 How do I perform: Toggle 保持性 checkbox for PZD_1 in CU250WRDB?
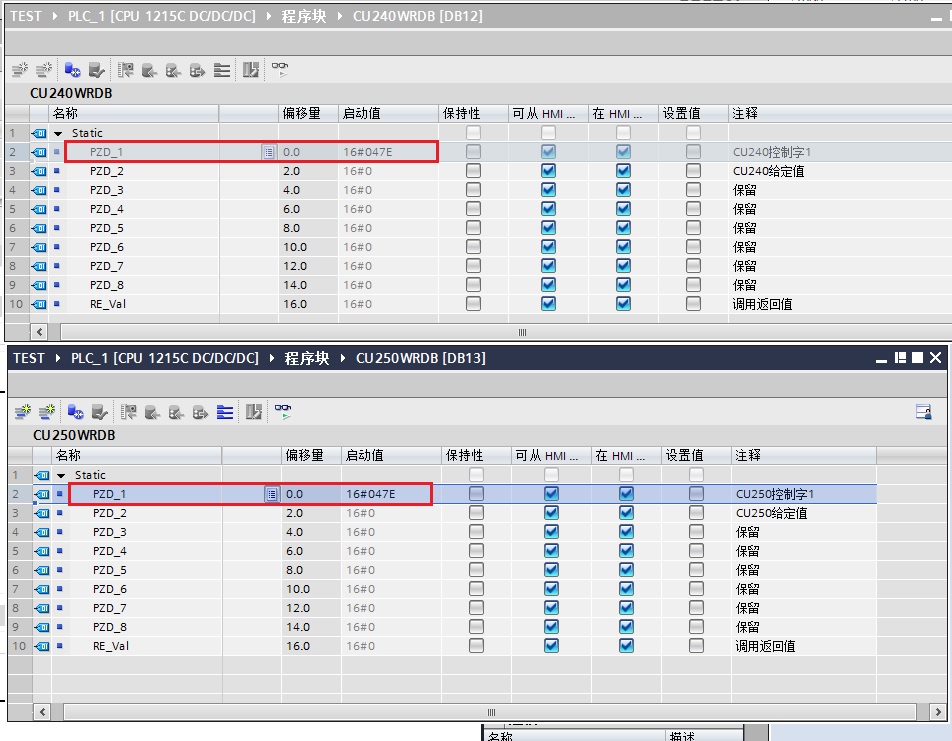(x=477, y=494)
